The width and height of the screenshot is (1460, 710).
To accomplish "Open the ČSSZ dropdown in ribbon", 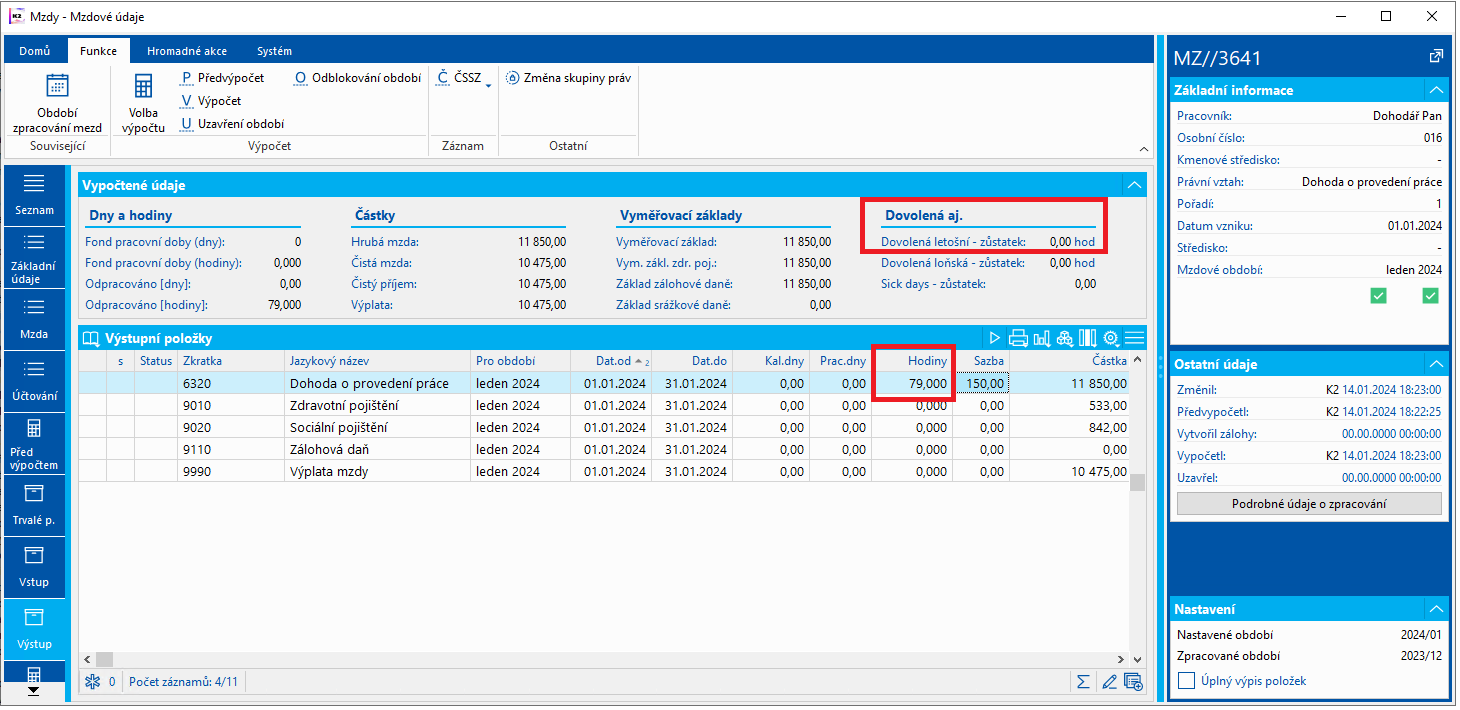I will point(466,78).
